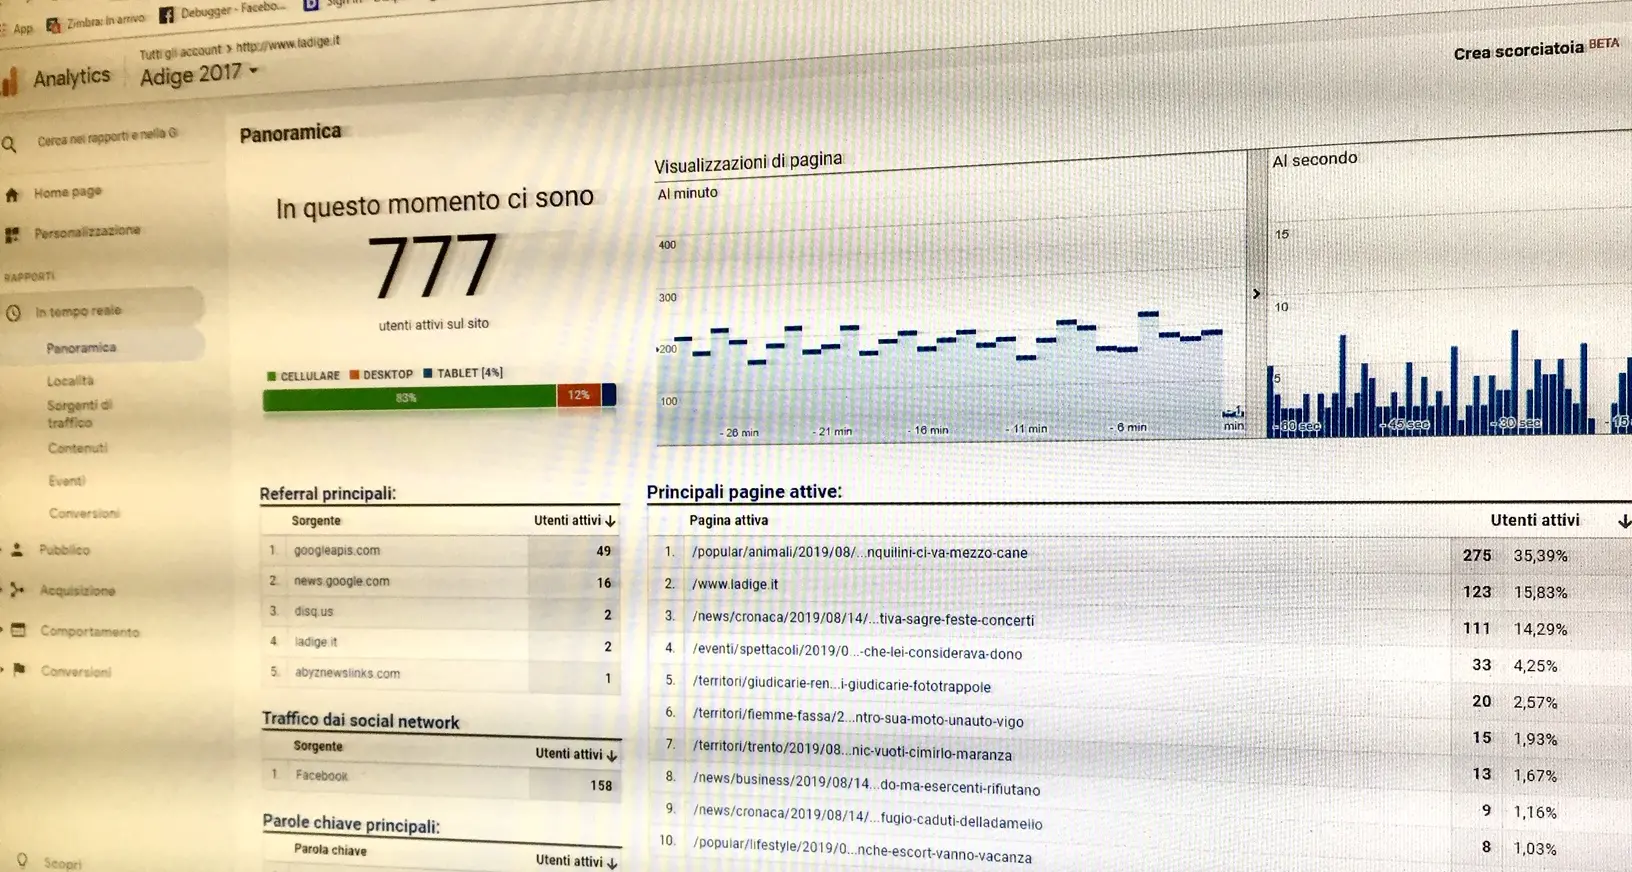Open the nic-vuoti-cimirlo-maranza page row
The image size is (1632, 872).
pyautogui.click(x=852, y=751)
